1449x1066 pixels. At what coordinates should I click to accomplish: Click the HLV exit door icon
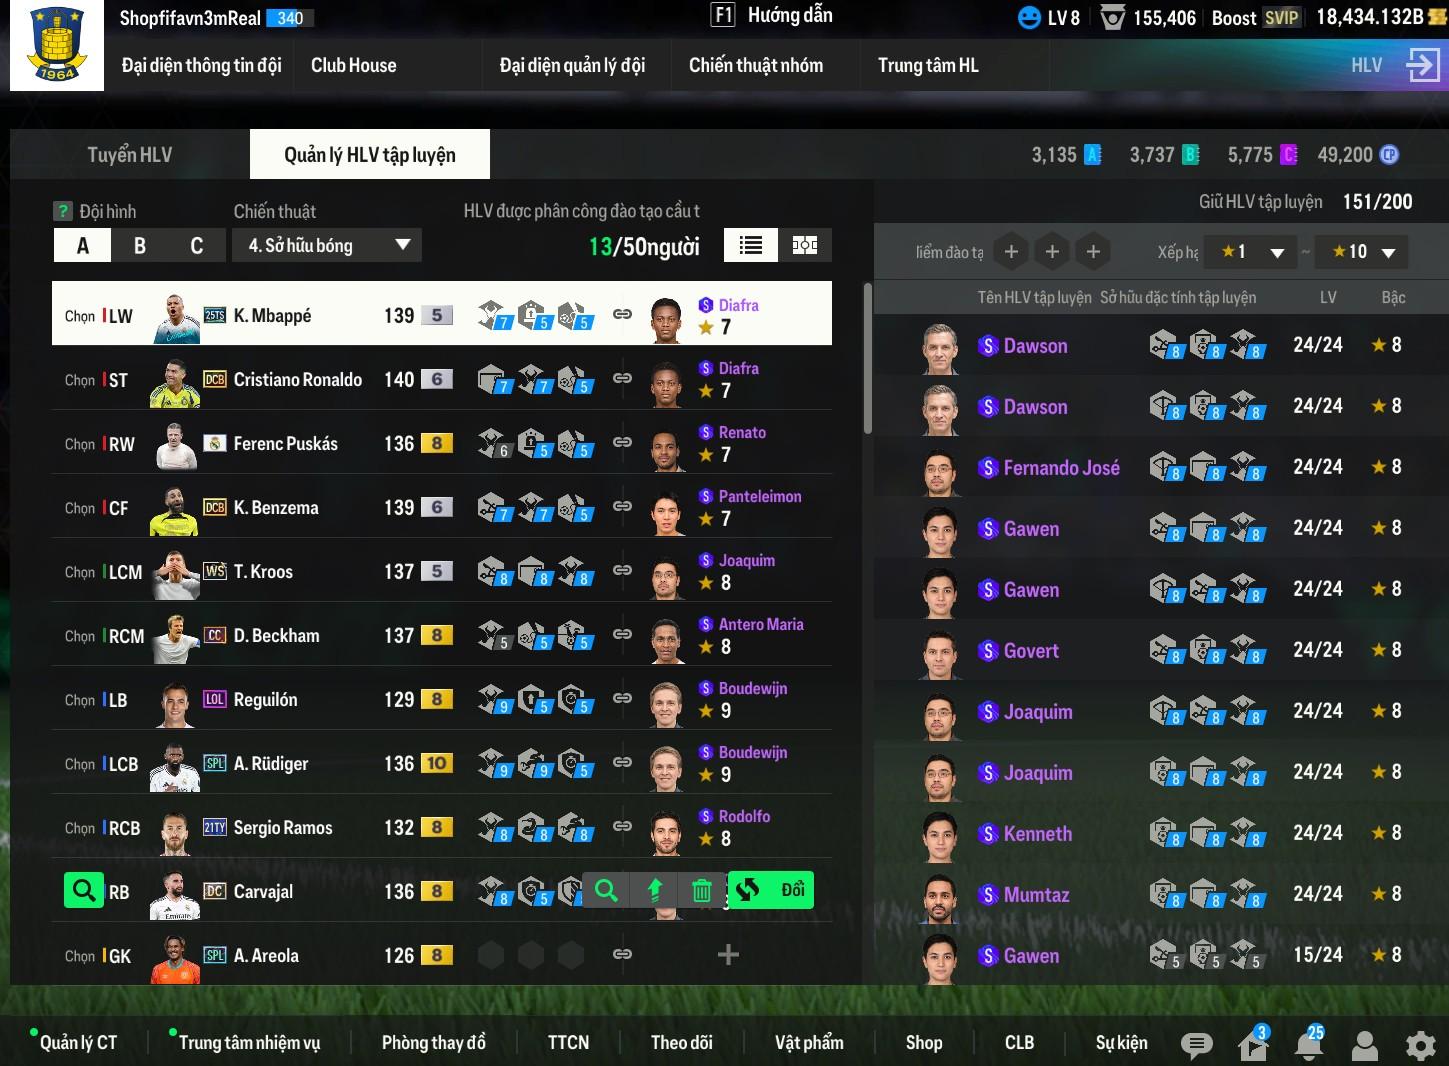(x=1422, y=65)
